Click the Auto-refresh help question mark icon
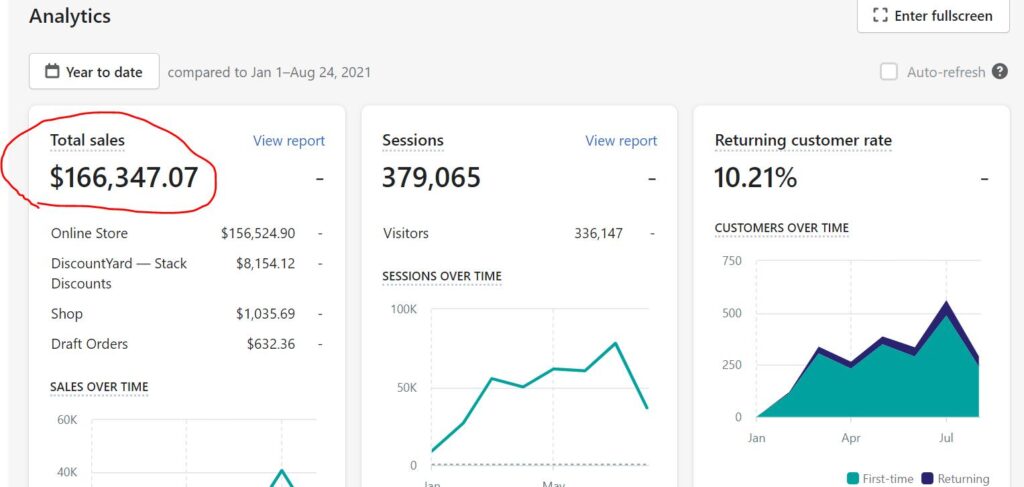Viewport: 1024px width, 487px height. click(1000, 72)
